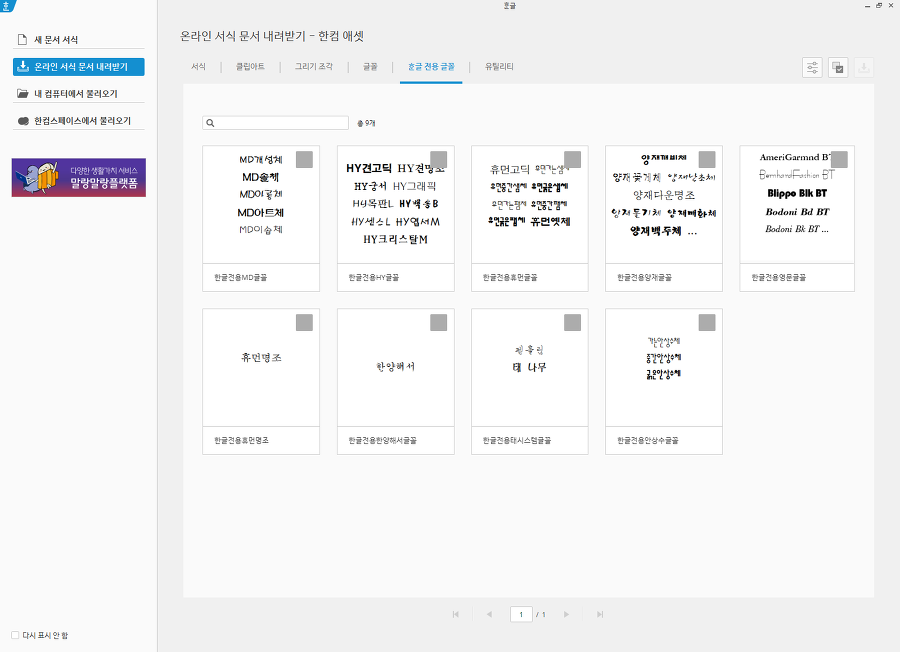Click the page number field showing 1
This screenshot has height=652, width=900.
point(521,614)
